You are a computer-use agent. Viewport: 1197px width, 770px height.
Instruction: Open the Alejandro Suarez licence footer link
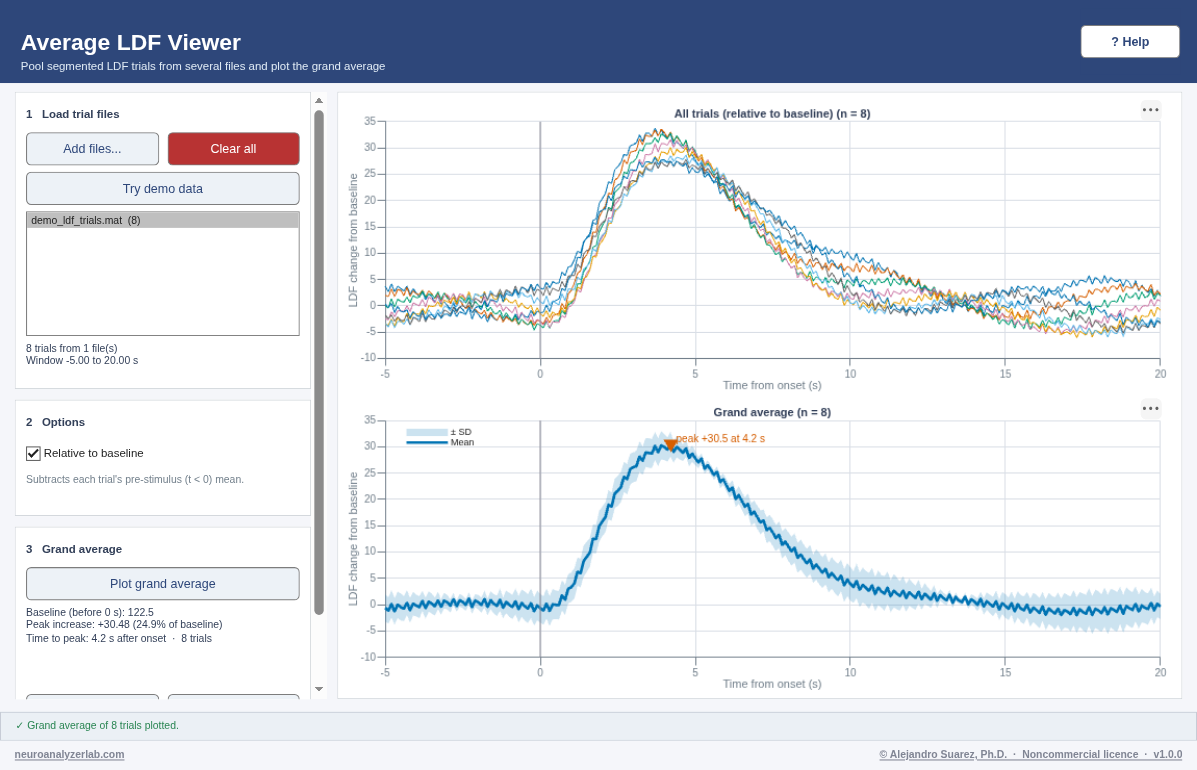(x=1031, y=754)
